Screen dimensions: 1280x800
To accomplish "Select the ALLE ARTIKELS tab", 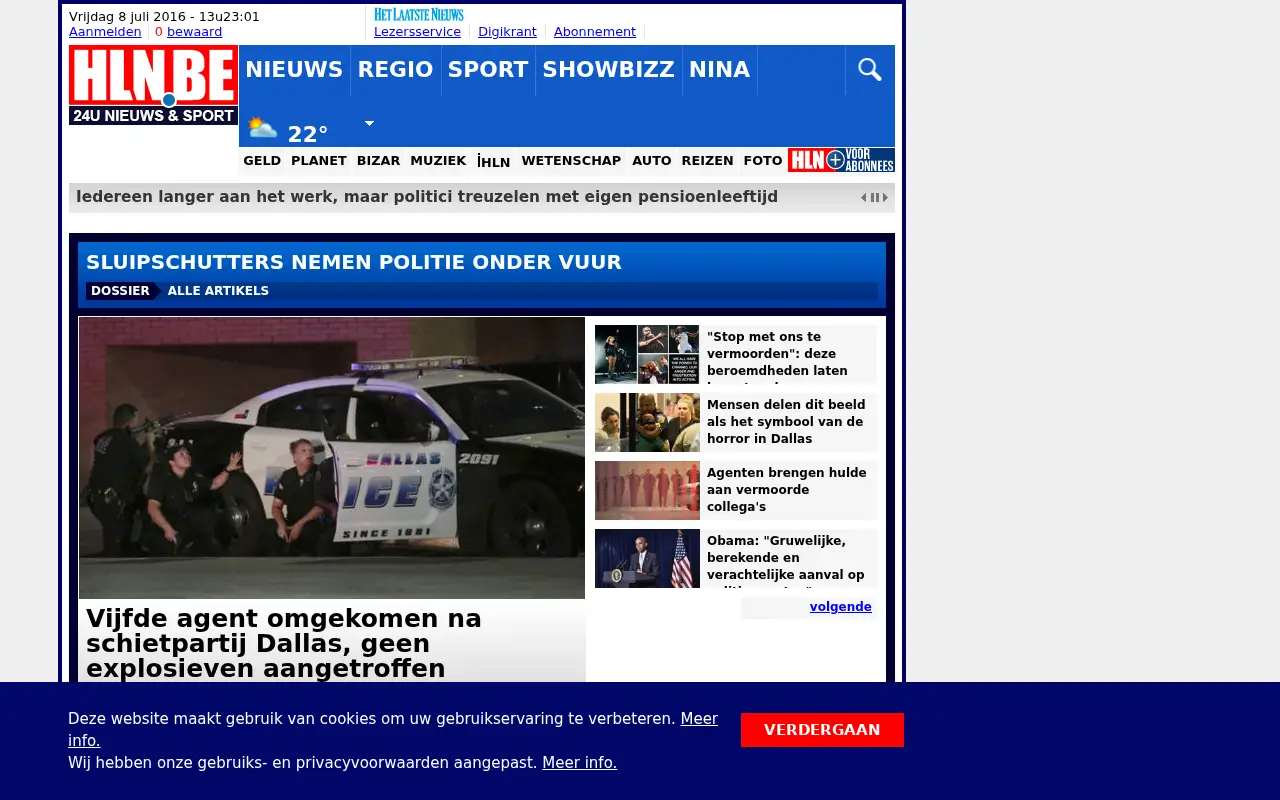I will pyautogui.click(x=218, y=291).
